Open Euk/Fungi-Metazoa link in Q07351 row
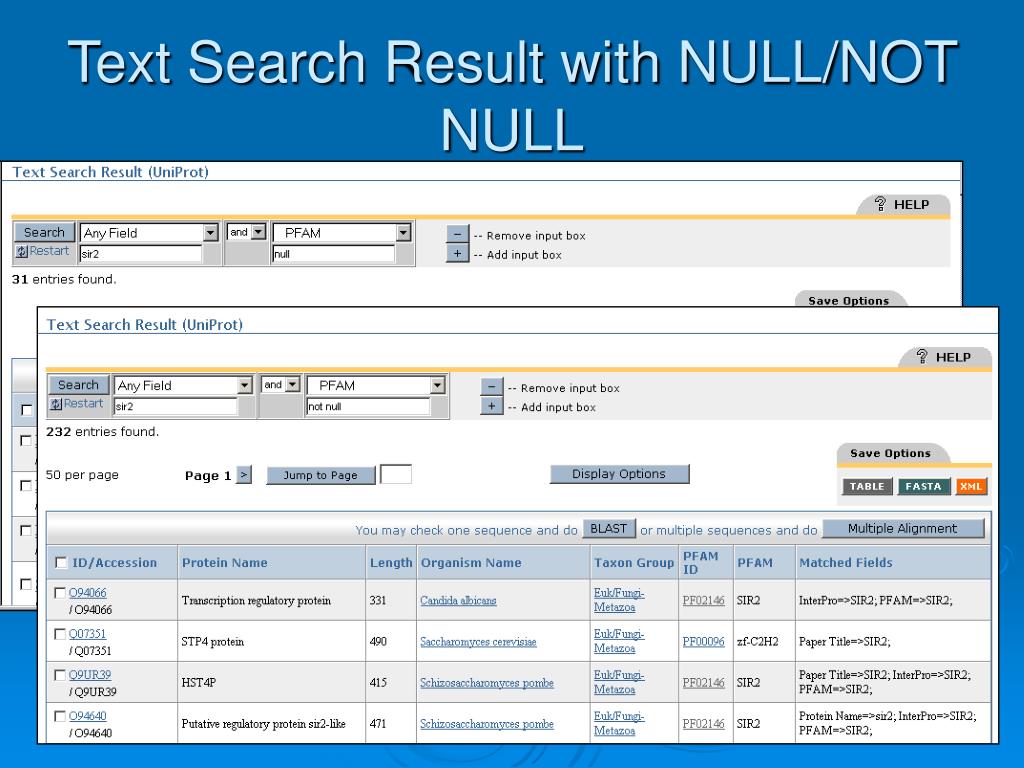The height and width of the screenshot is (768, 1024). tap(618, 641)
